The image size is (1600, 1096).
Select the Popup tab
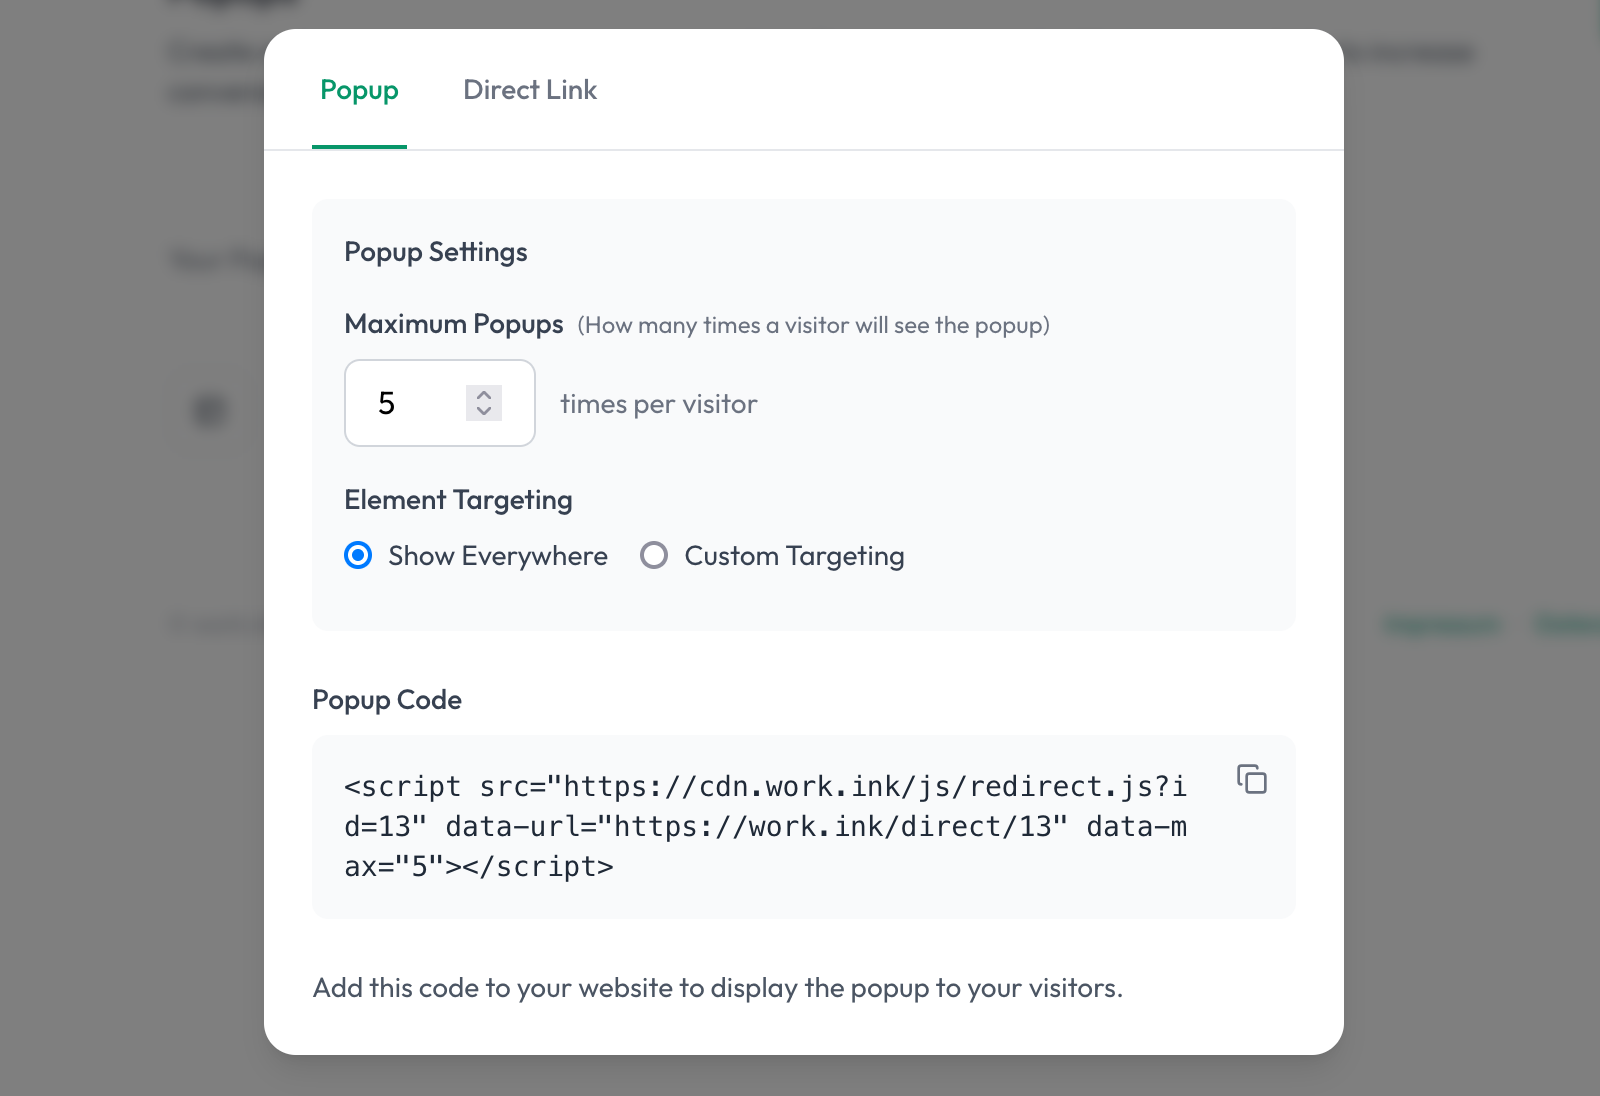click(x=359, y=90)
